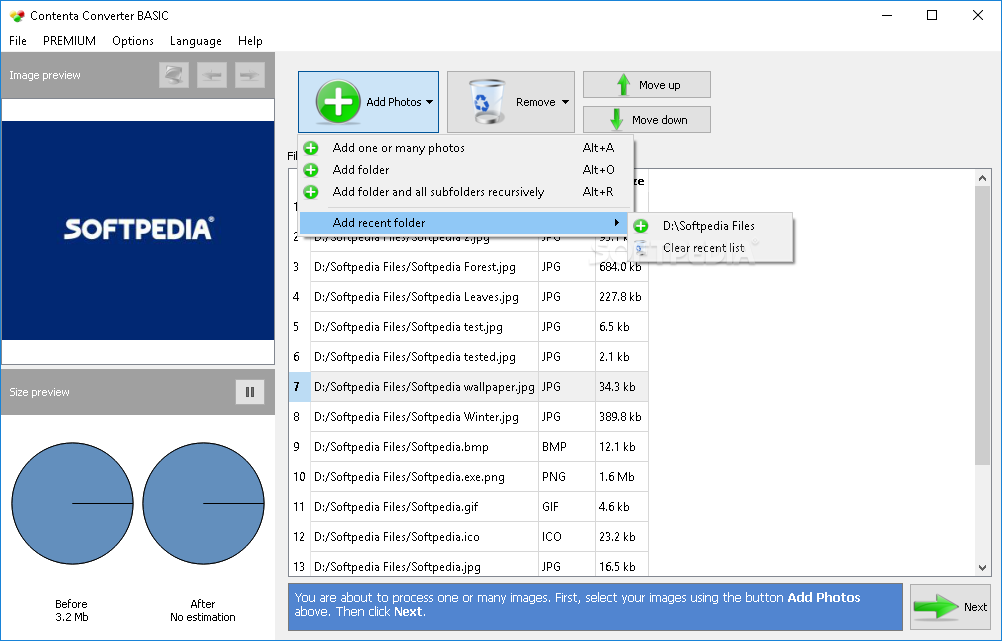Click the previous image arrow in Image preview

tap(212, 75)
